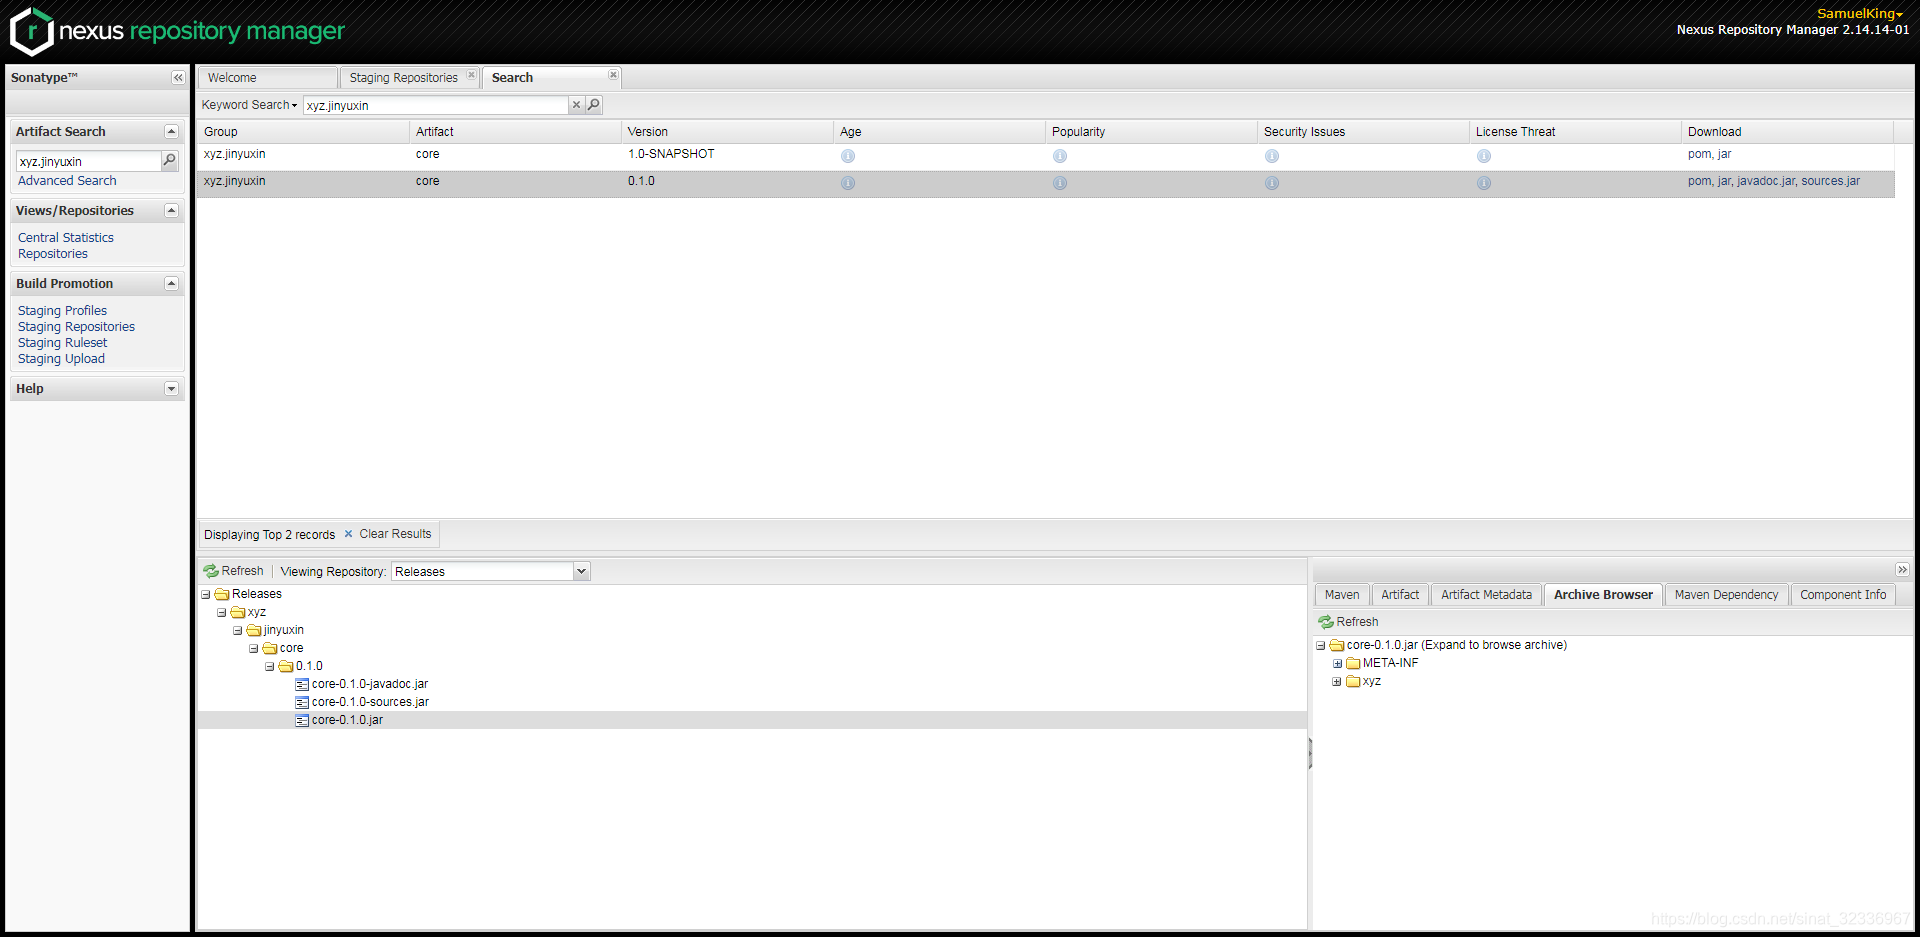Sort by Group column header
The image size is (1920, 937).
click(x=303, y=132)
